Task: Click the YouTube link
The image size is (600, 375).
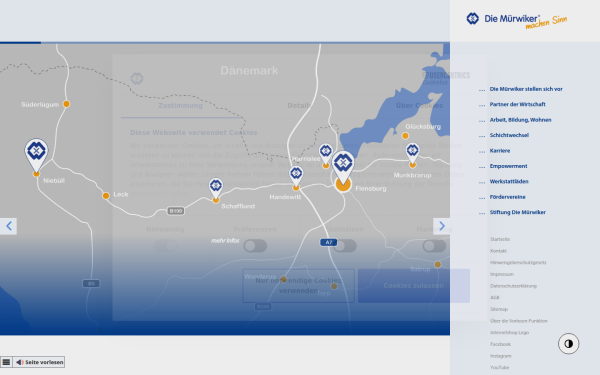Action: click(x=499, y=368)
